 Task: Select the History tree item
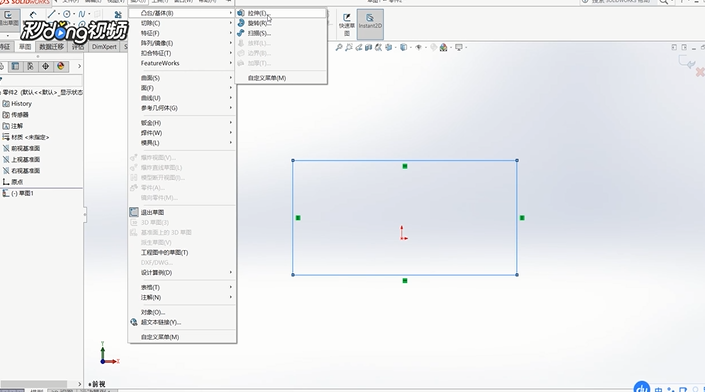17,103
